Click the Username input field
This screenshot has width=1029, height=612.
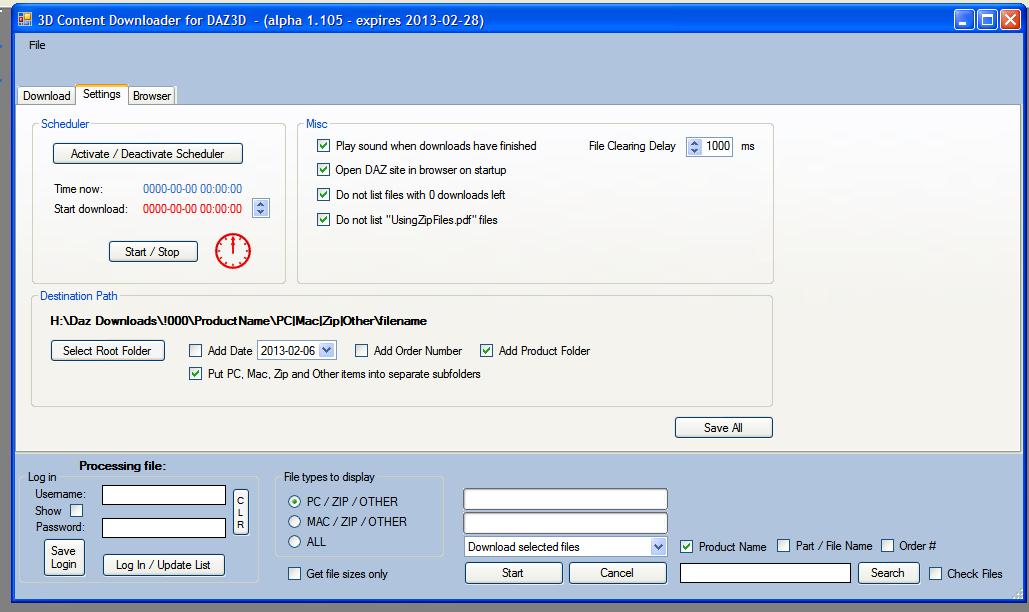coord(164,495)
